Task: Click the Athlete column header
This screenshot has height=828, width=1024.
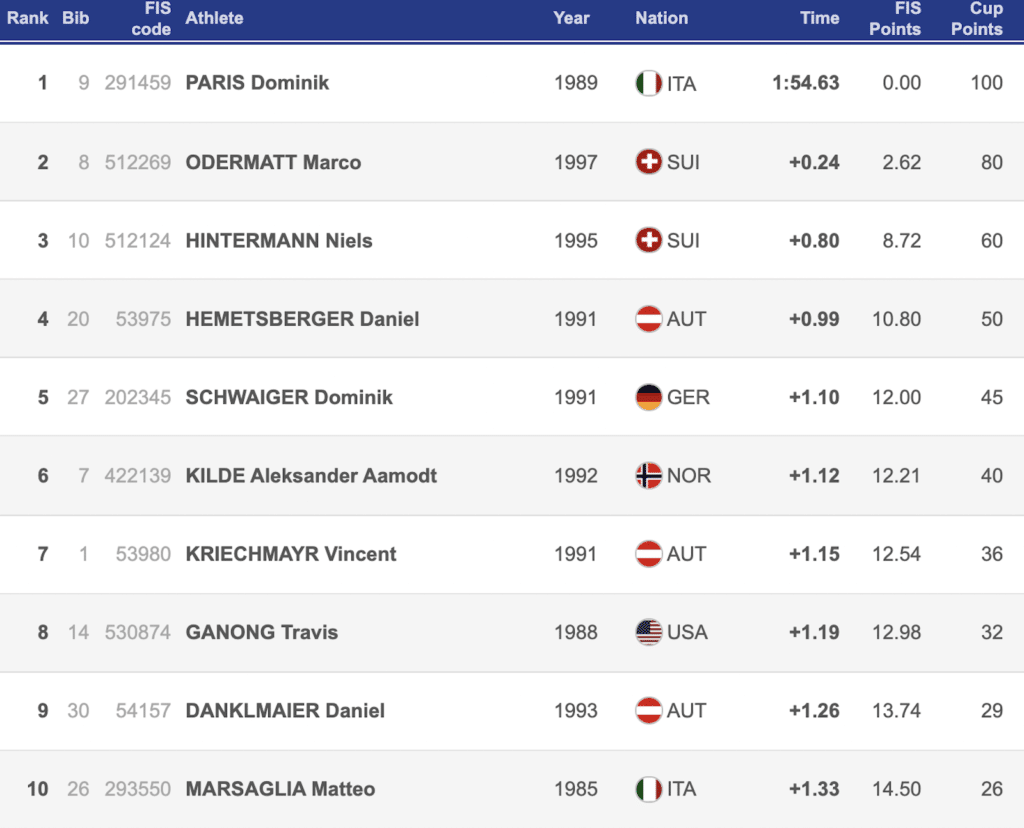Action: pos(214,18)
